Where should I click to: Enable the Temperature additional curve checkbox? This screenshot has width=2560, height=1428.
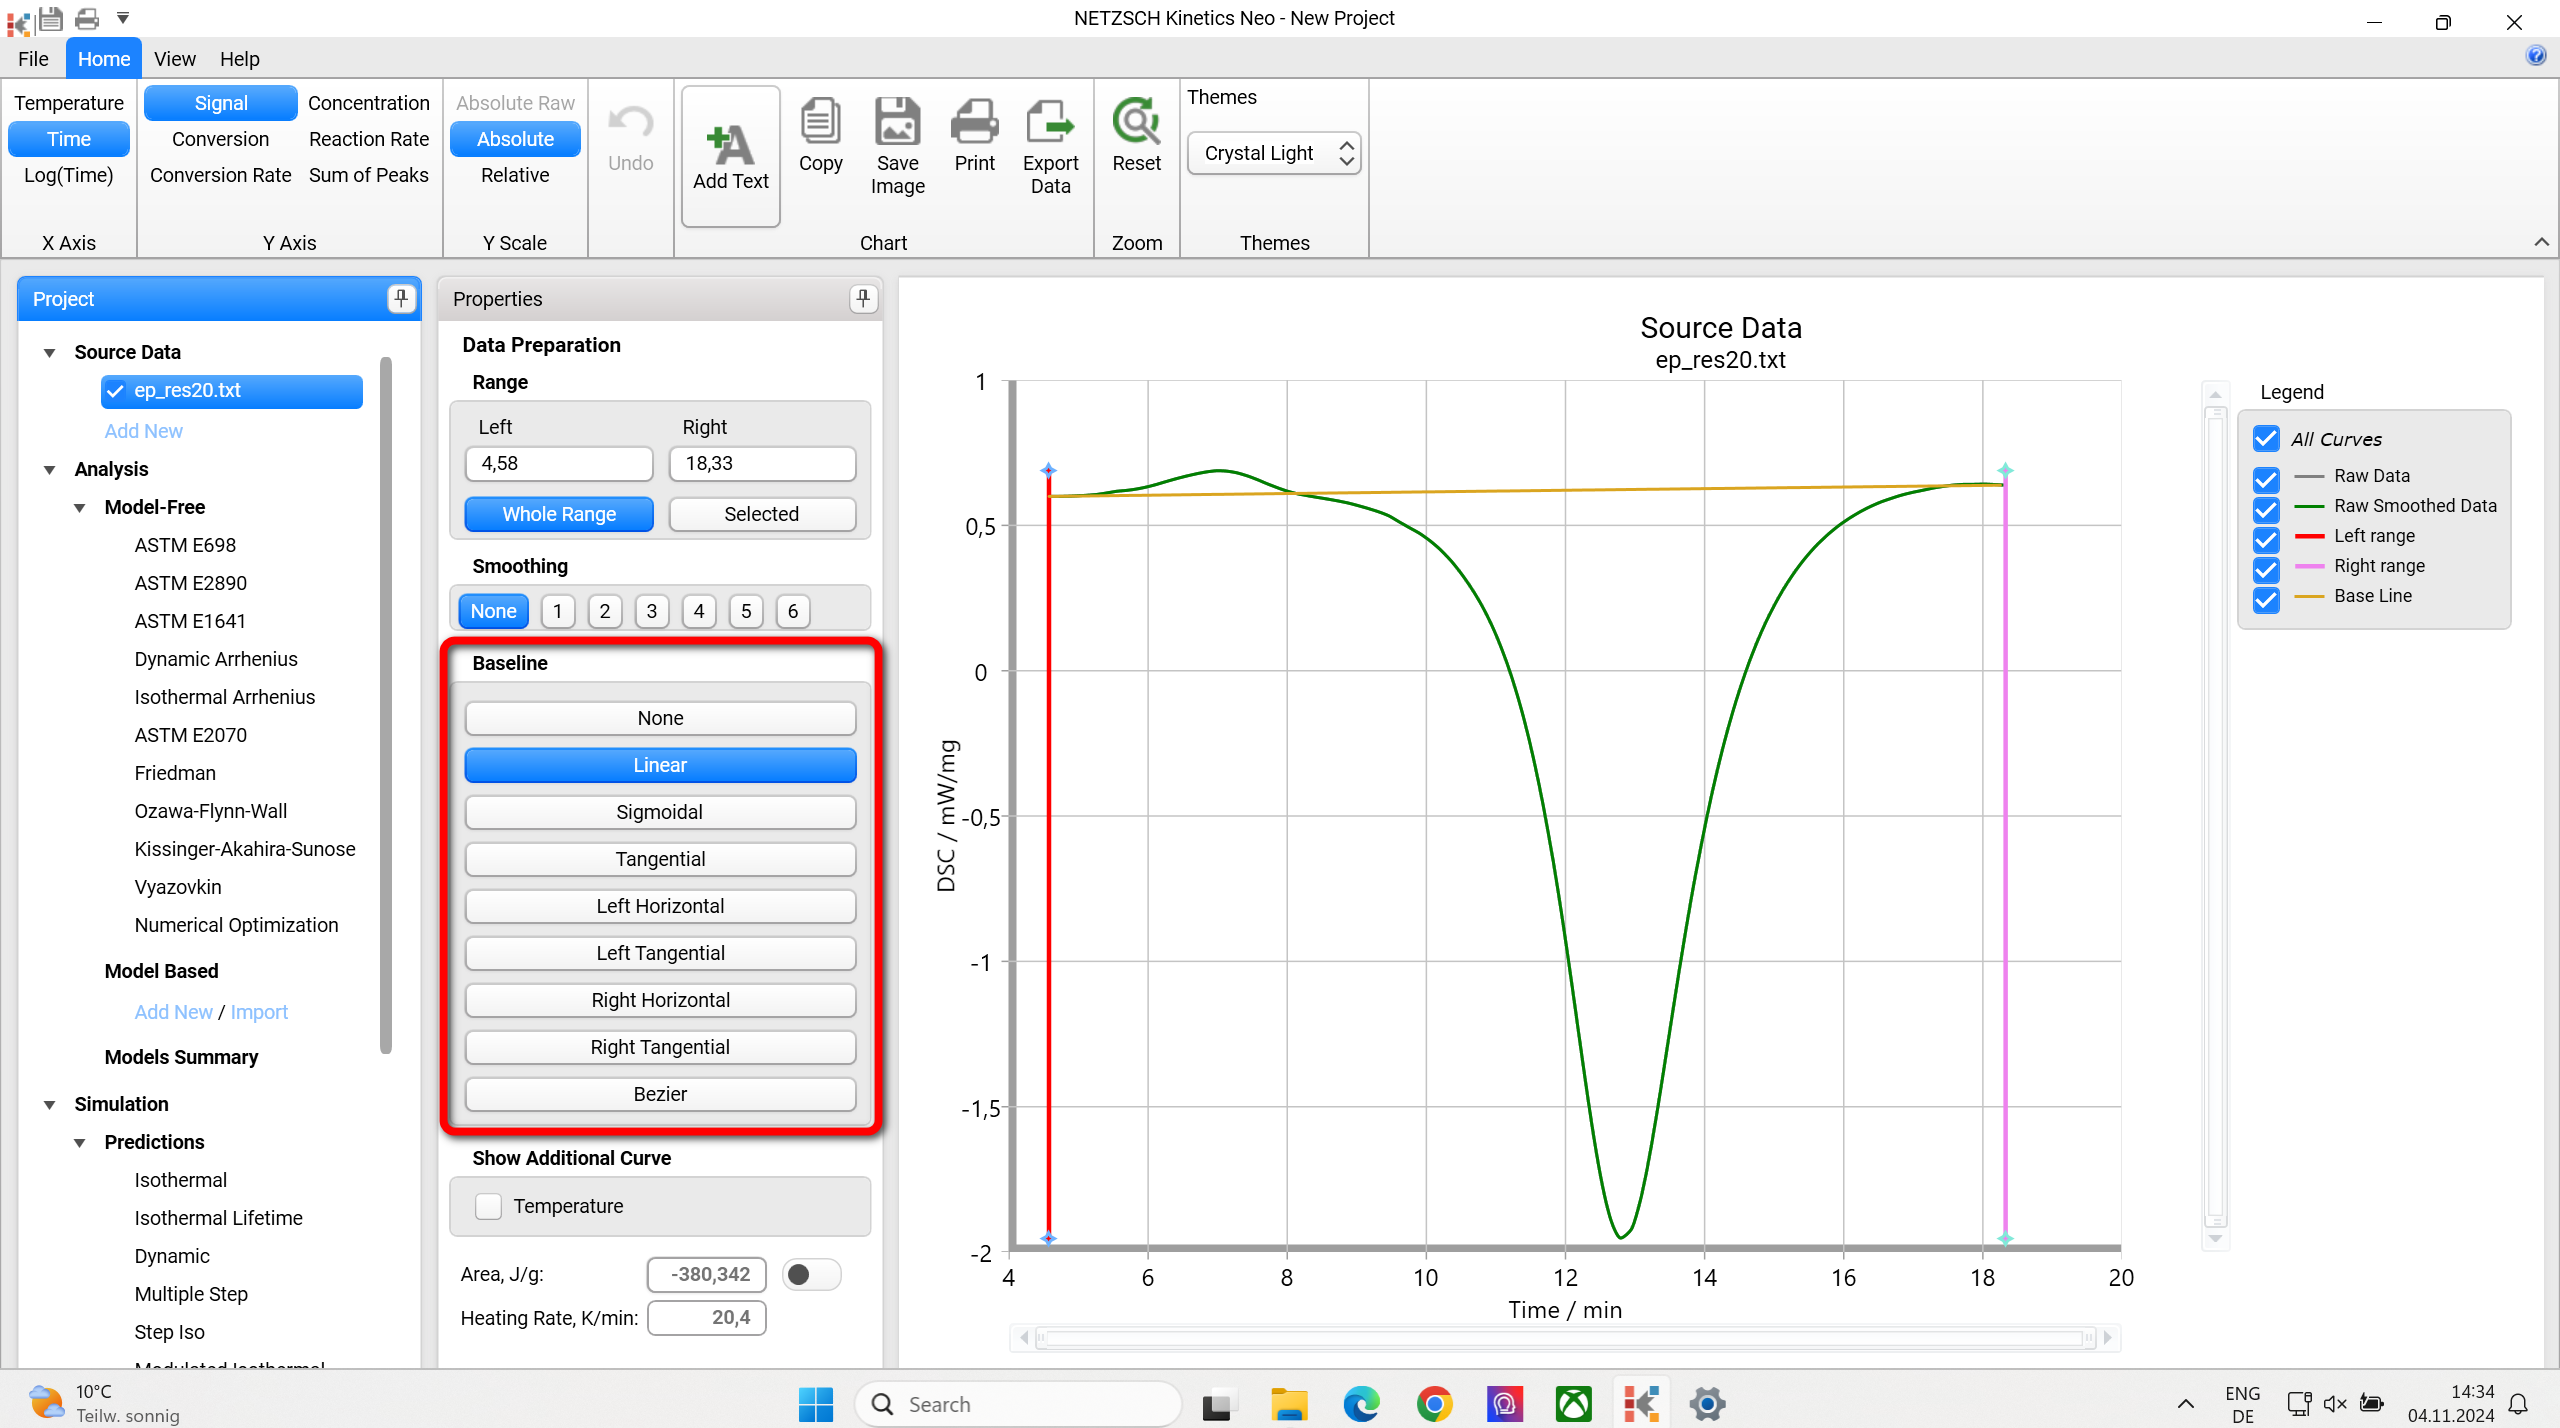click(x=488, y=1206)
